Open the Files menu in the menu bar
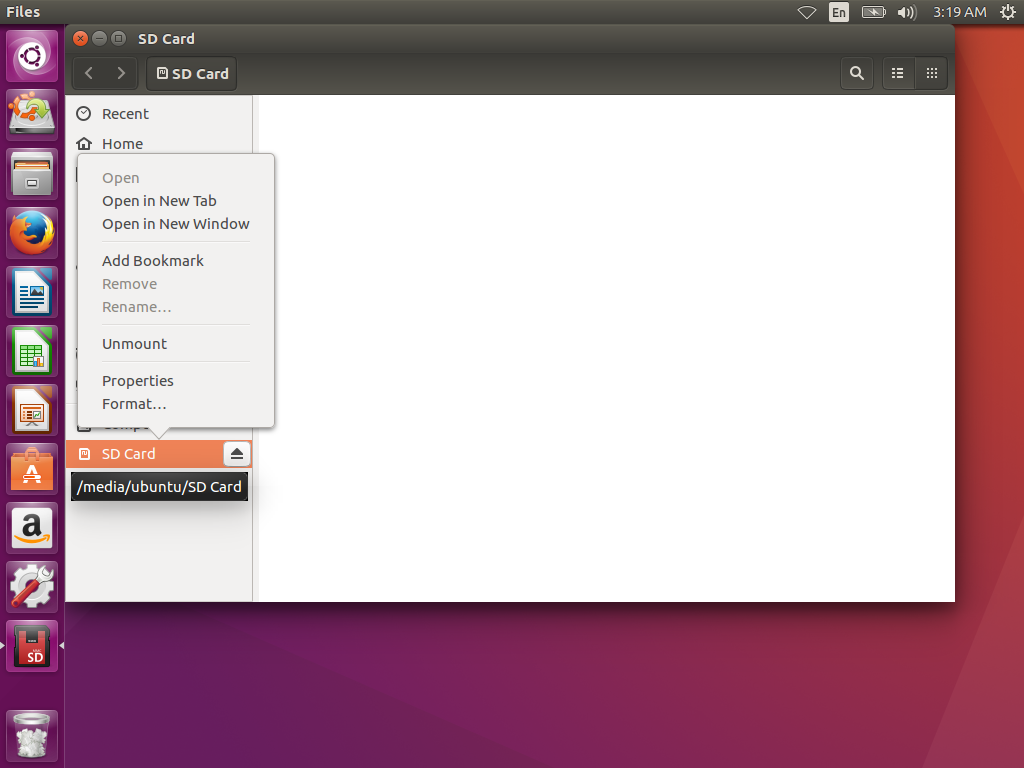1024x768 pixels. pos(23,11)
